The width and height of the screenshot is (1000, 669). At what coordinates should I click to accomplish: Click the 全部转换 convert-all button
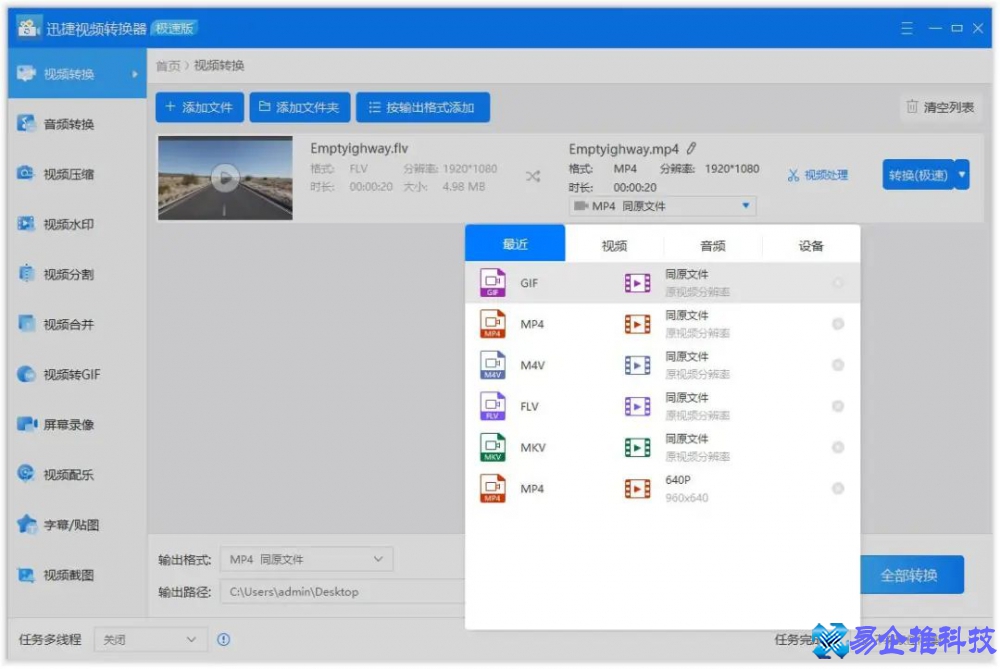coord(911,574)
